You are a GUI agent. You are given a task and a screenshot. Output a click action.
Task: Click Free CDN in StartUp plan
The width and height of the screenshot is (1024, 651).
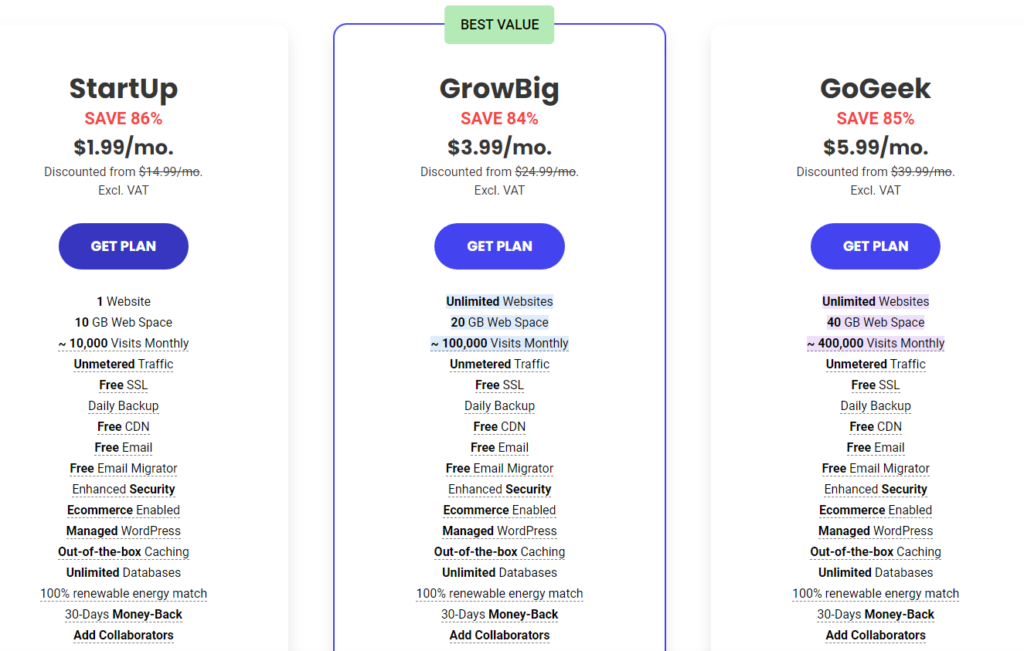[x=123, y=427]
